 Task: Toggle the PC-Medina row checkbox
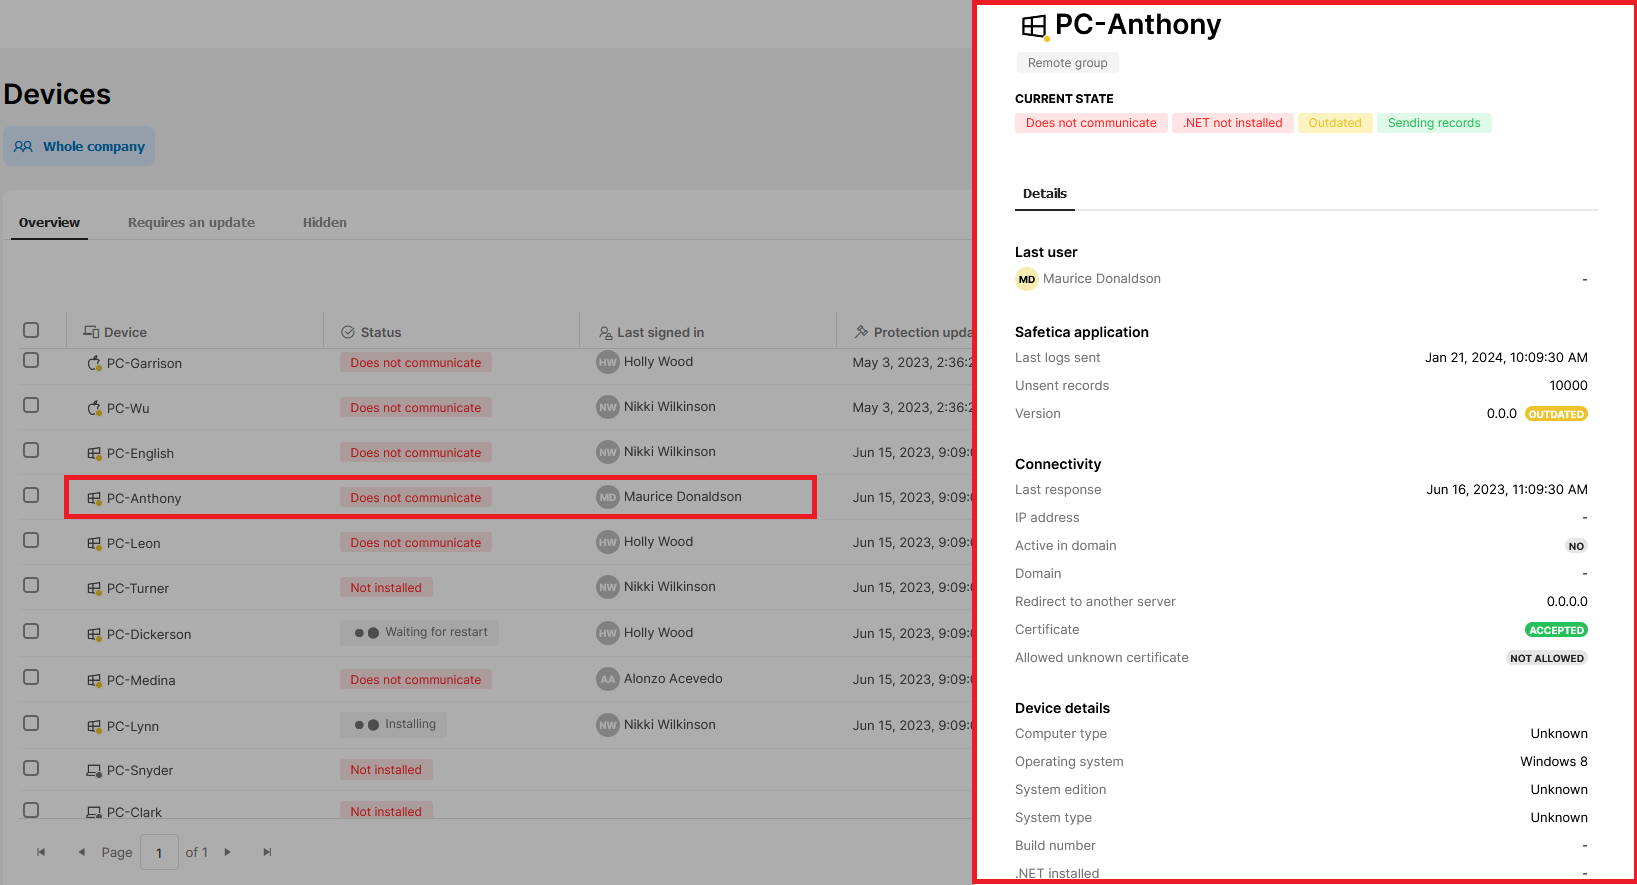31,677
